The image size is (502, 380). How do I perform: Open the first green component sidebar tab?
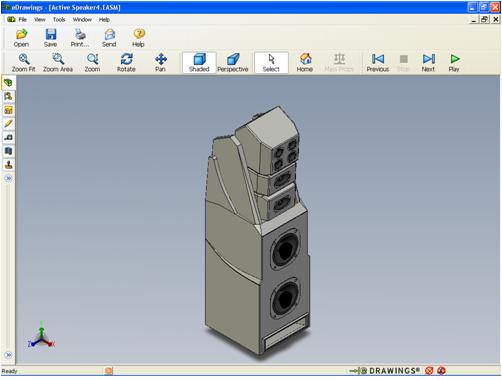click(8, 83)
